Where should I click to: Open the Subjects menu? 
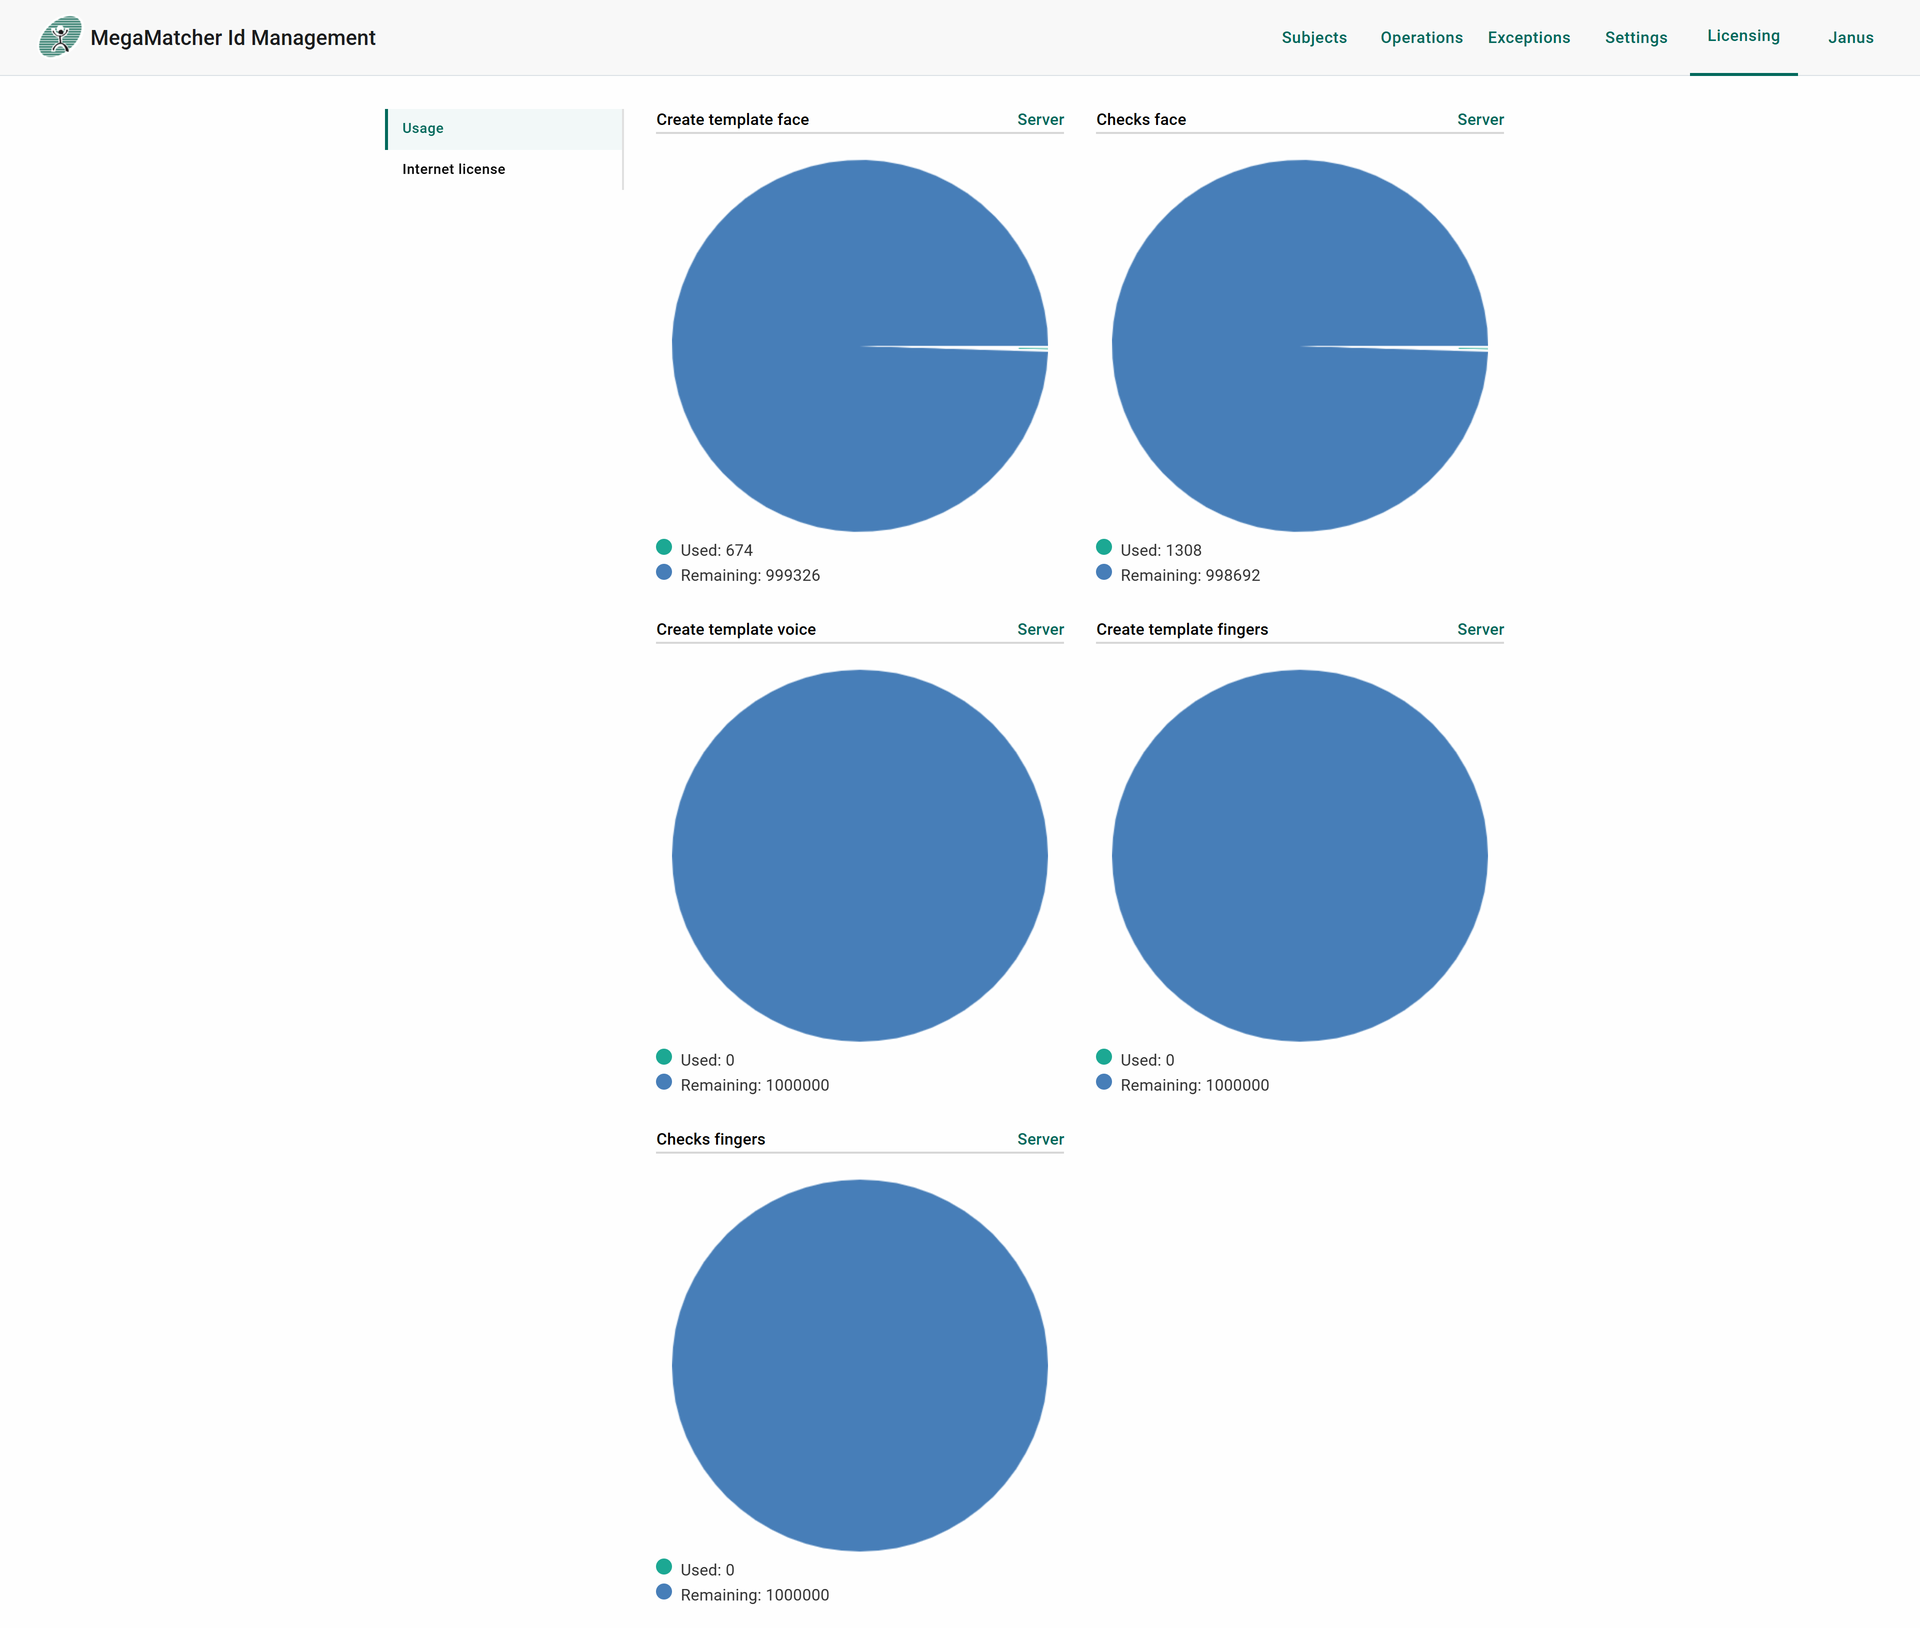point(1314,38)
